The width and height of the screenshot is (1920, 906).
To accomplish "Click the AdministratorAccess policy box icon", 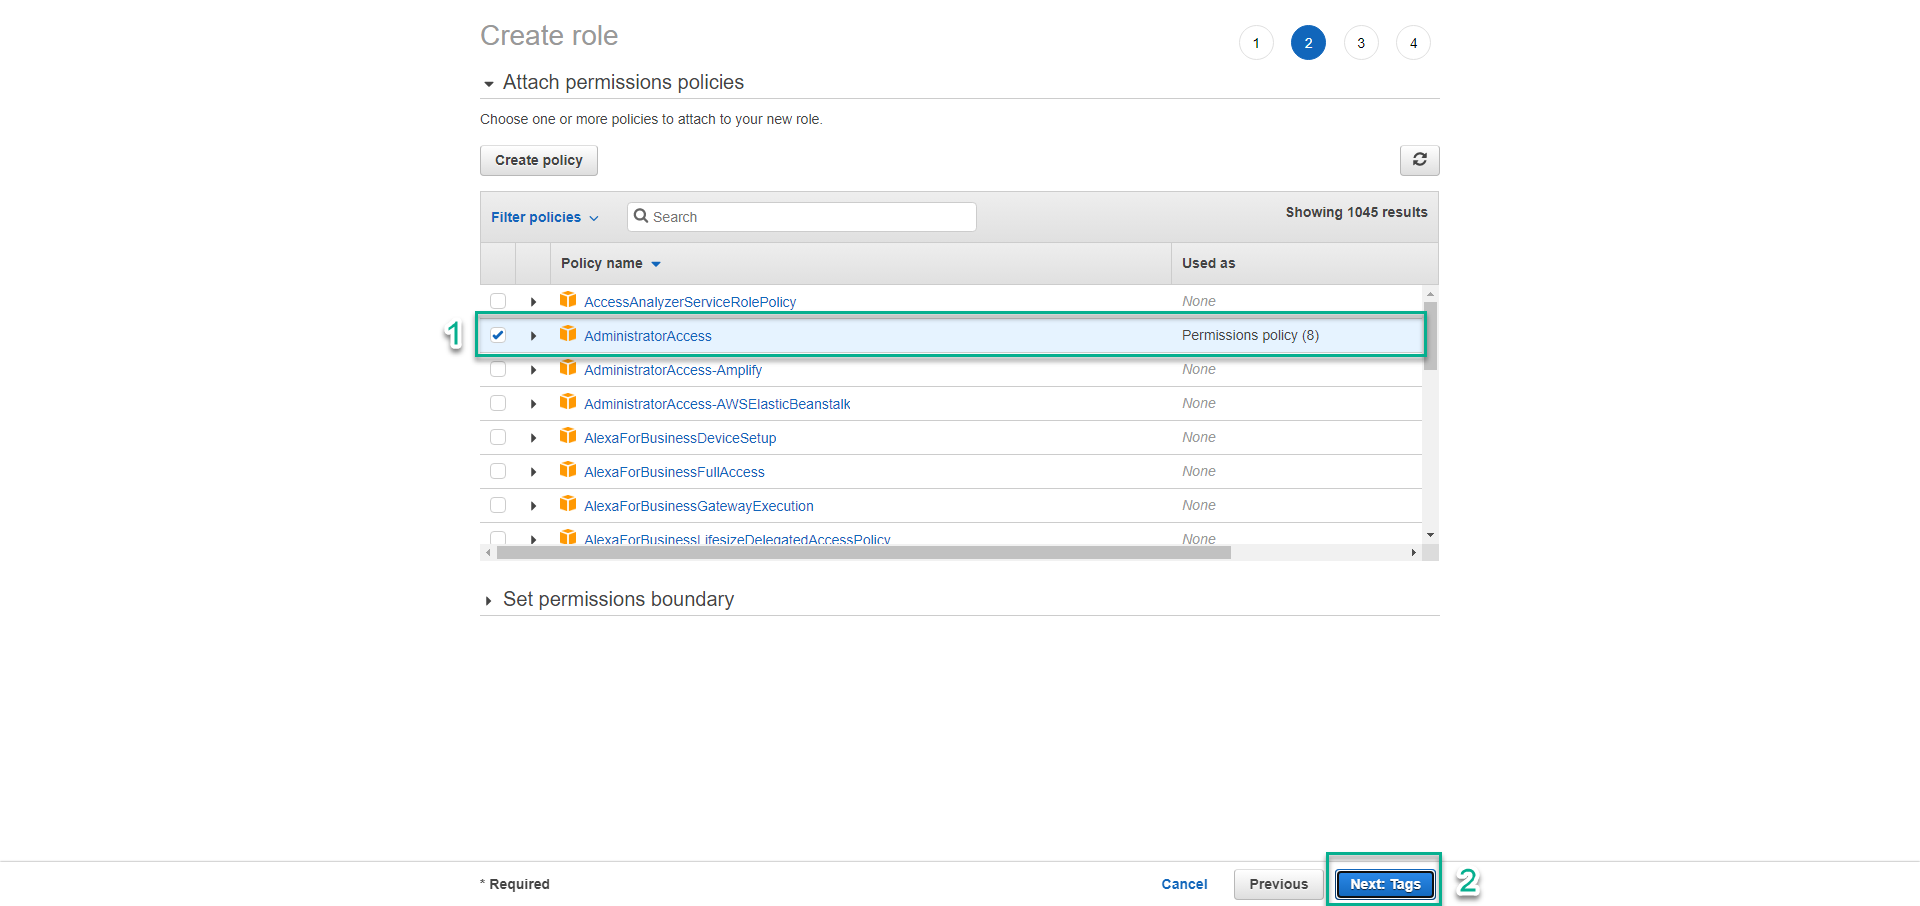I will point(568,334).
